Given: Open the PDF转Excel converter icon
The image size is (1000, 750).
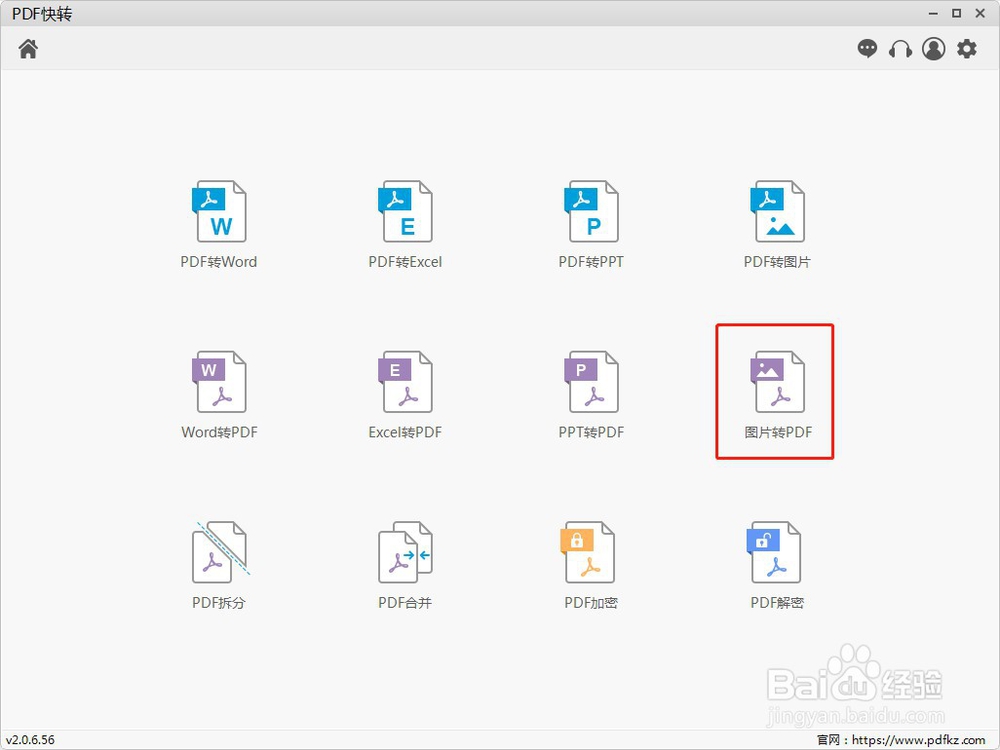Looking at the screenshot, I should (405, 212).
